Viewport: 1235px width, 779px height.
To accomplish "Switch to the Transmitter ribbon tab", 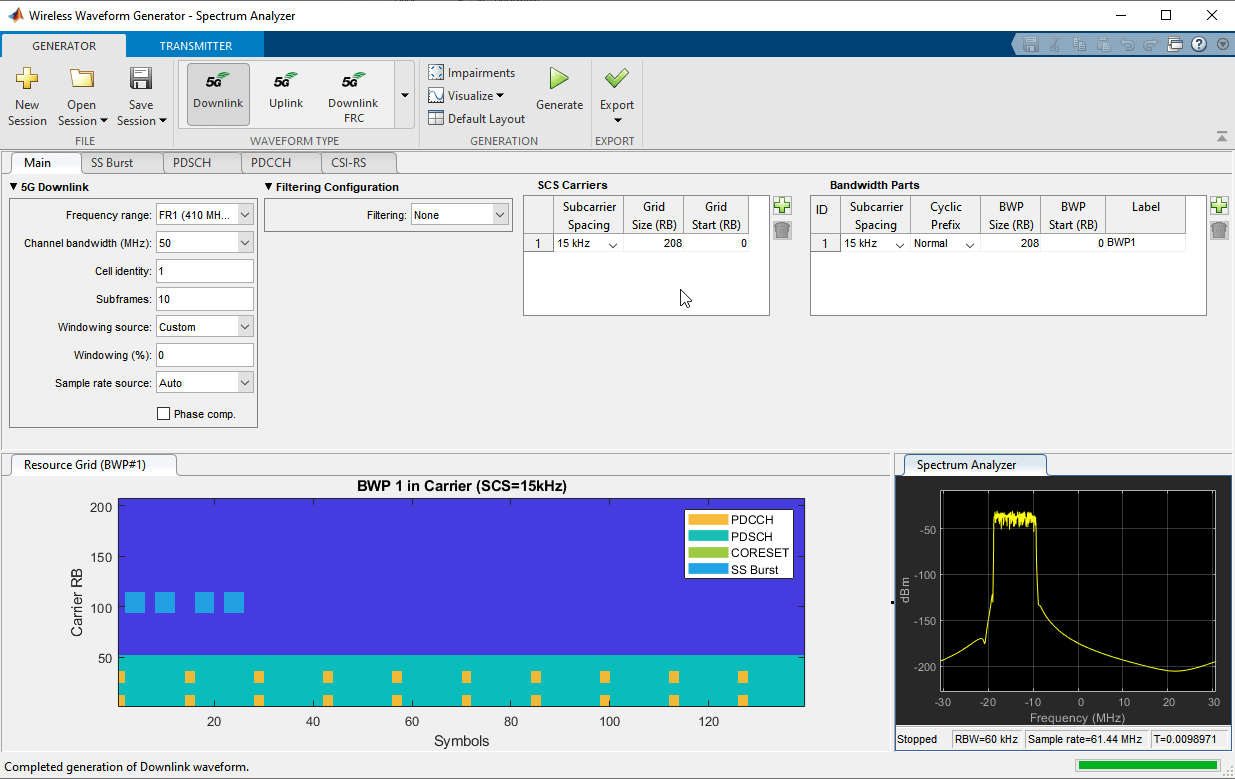I will pyautogui.click(x=194, y=45).
